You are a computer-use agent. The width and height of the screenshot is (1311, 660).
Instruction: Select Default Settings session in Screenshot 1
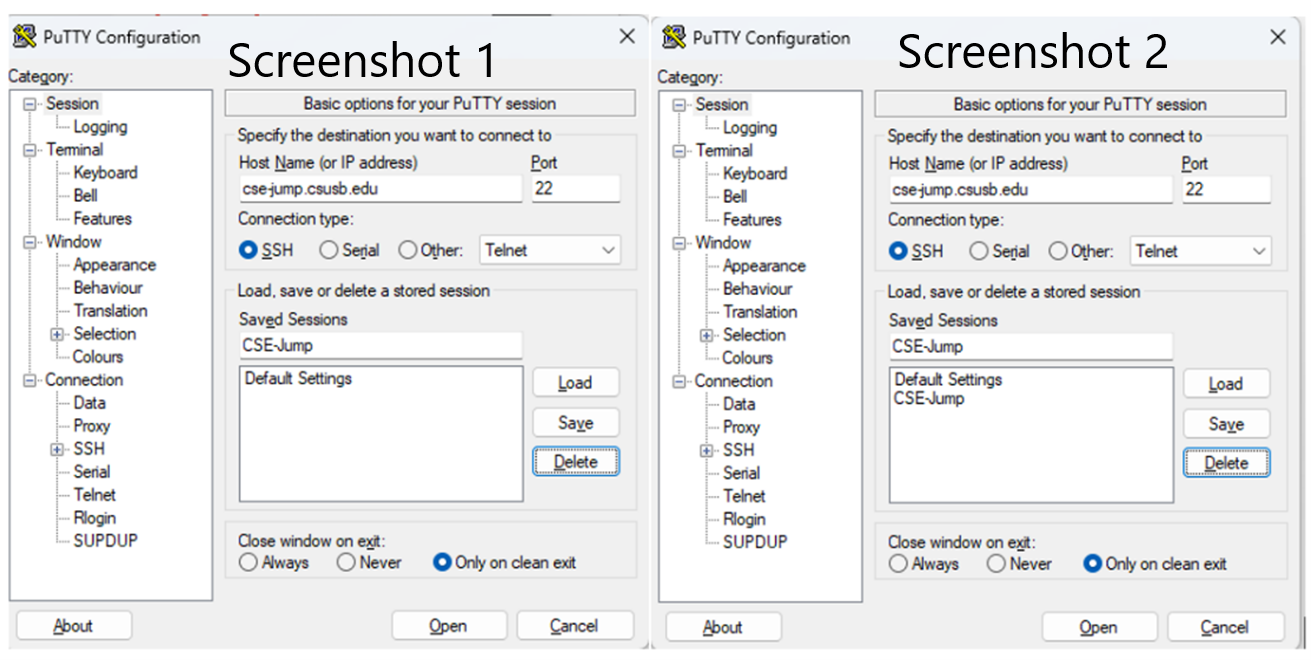(x=298, y=379)
